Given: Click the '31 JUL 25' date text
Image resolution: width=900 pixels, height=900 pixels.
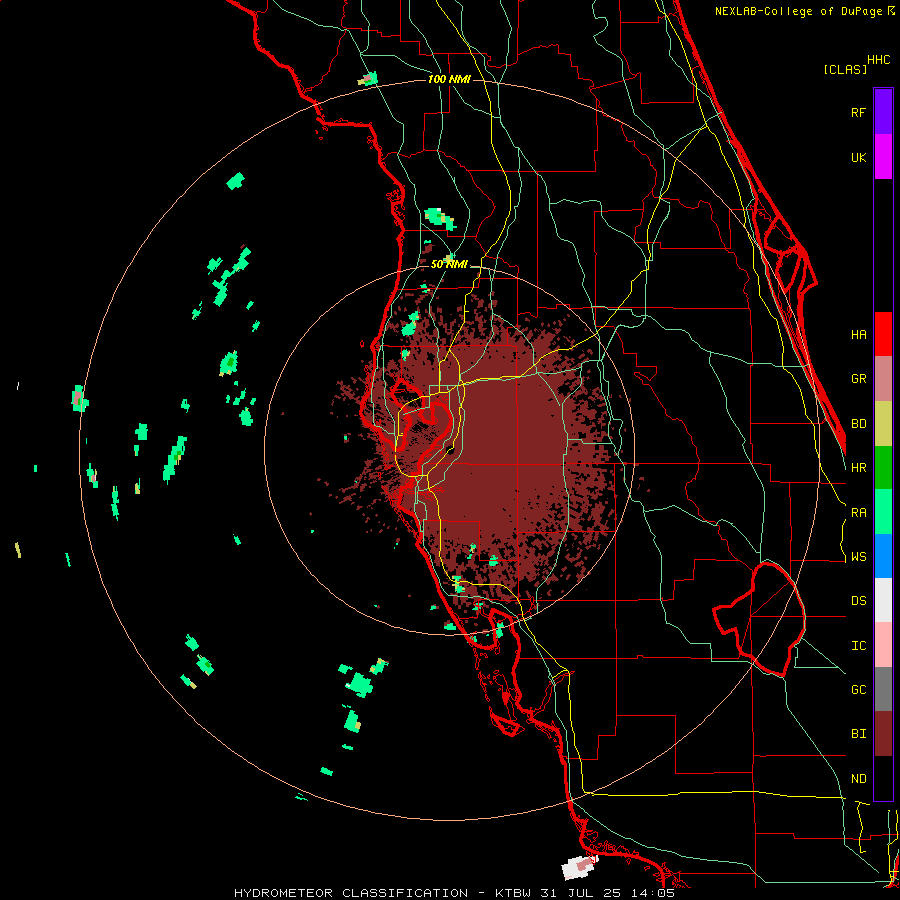Looking at the screenshot, I should click(581, 893).
